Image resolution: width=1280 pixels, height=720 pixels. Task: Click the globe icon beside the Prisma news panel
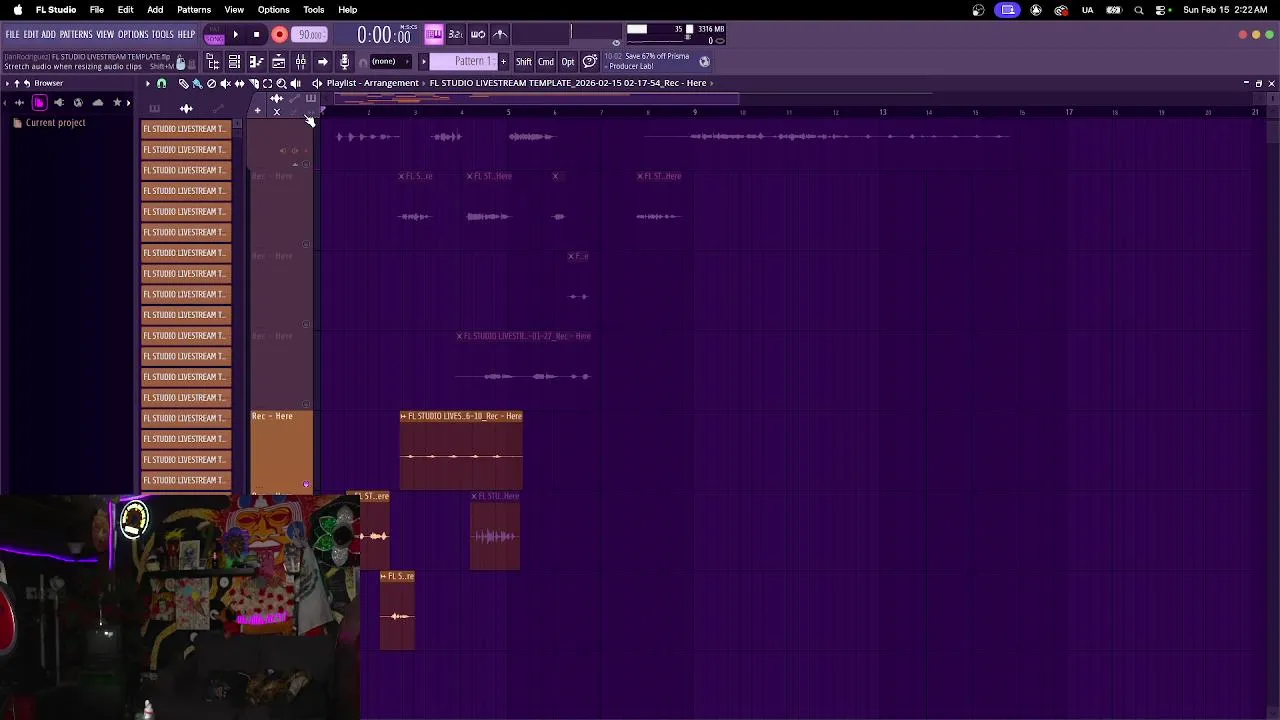pos(705,61)
